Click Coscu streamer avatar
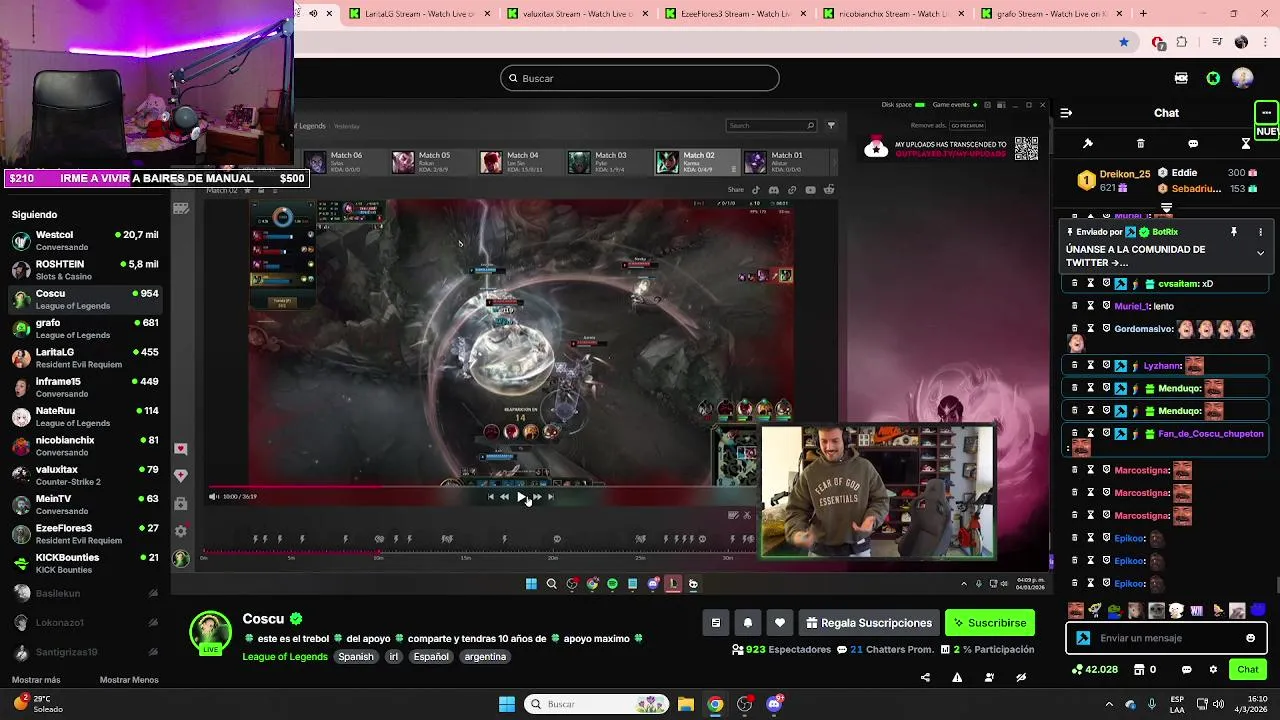The height and width of the screenshot is (720, 1280). click(210, 633)
